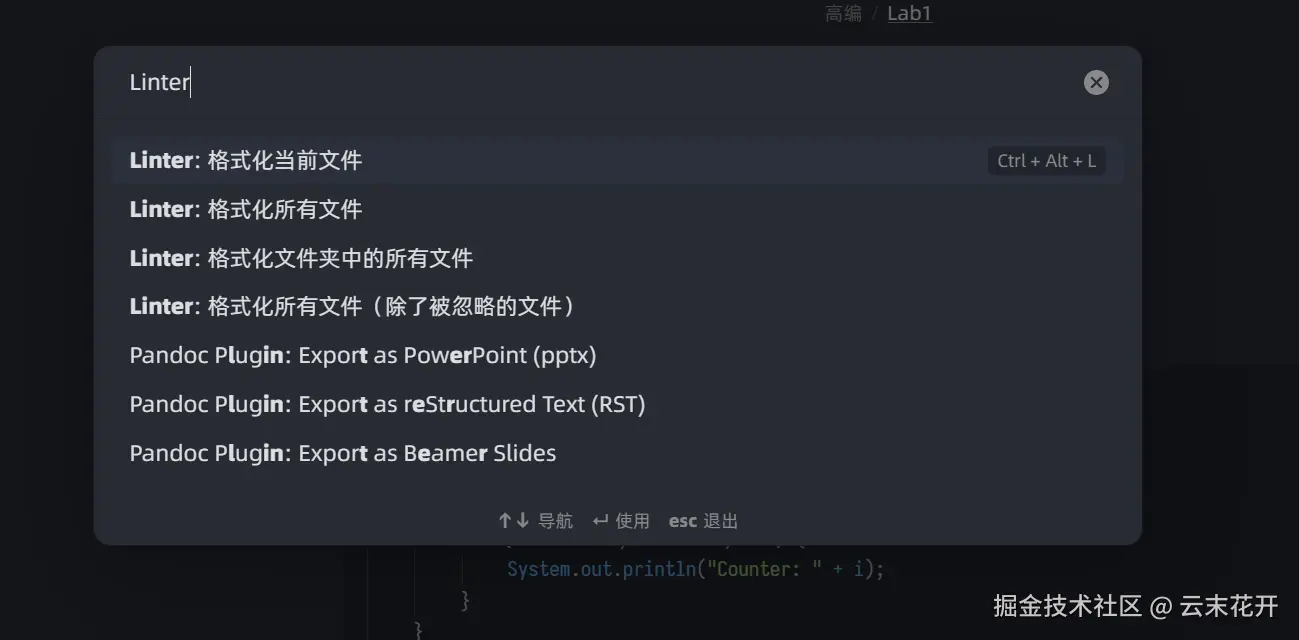
Task: Clear the search query with the X icon
Action: click(x=1096, y=83)
